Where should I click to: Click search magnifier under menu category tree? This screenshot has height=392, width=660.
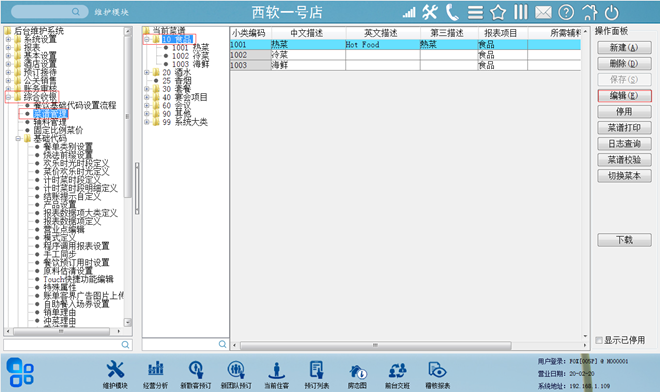(x=223, y=344)
